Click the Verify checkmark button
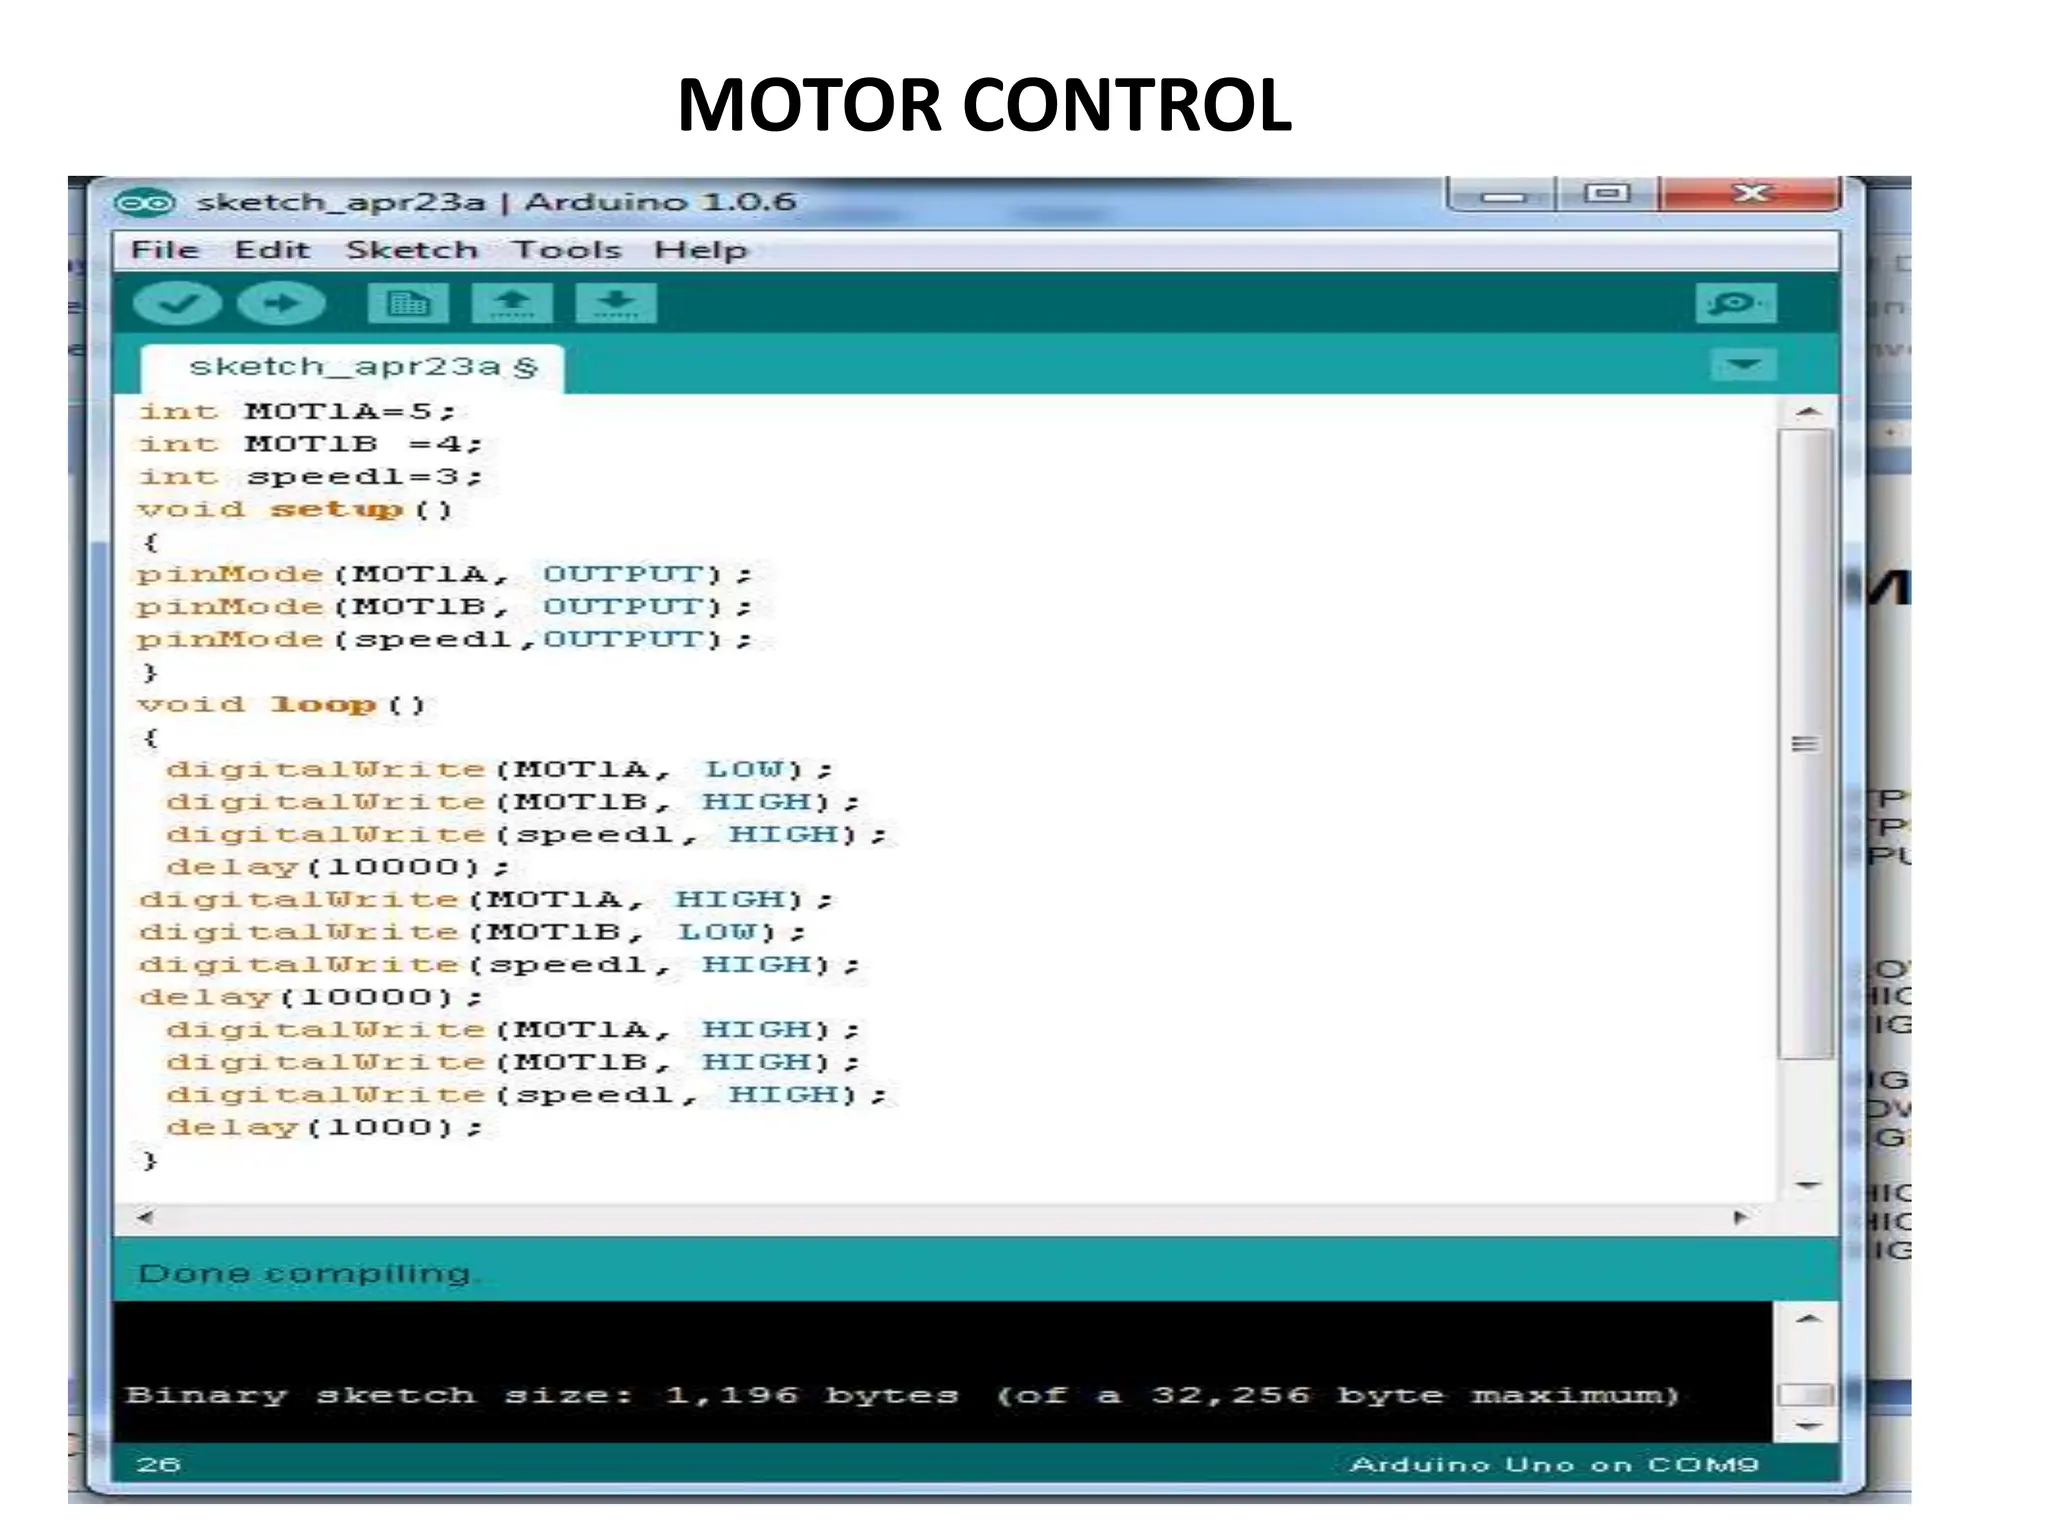Screen dimensions: 2048x1536 tap(177, 303)
